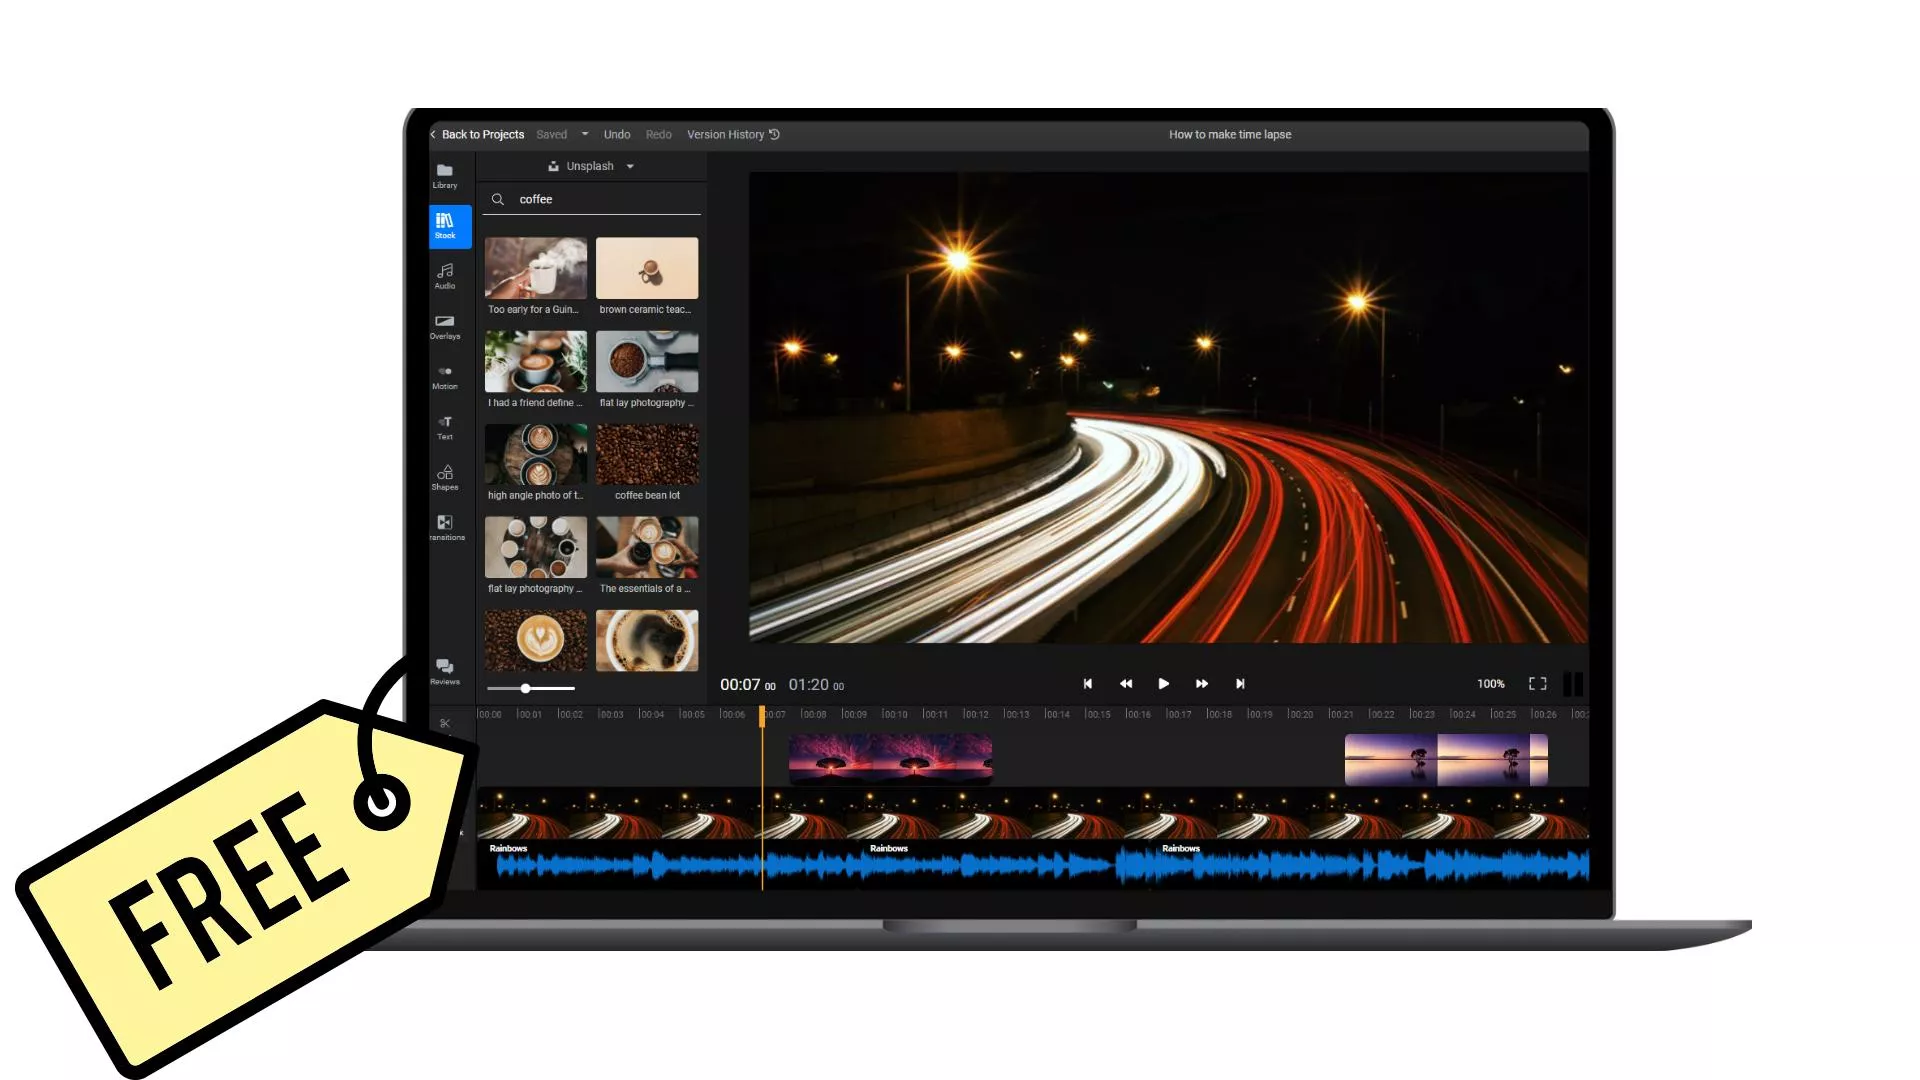
Task: Toggle play/pause in preview
Action: click(1162, 683)
